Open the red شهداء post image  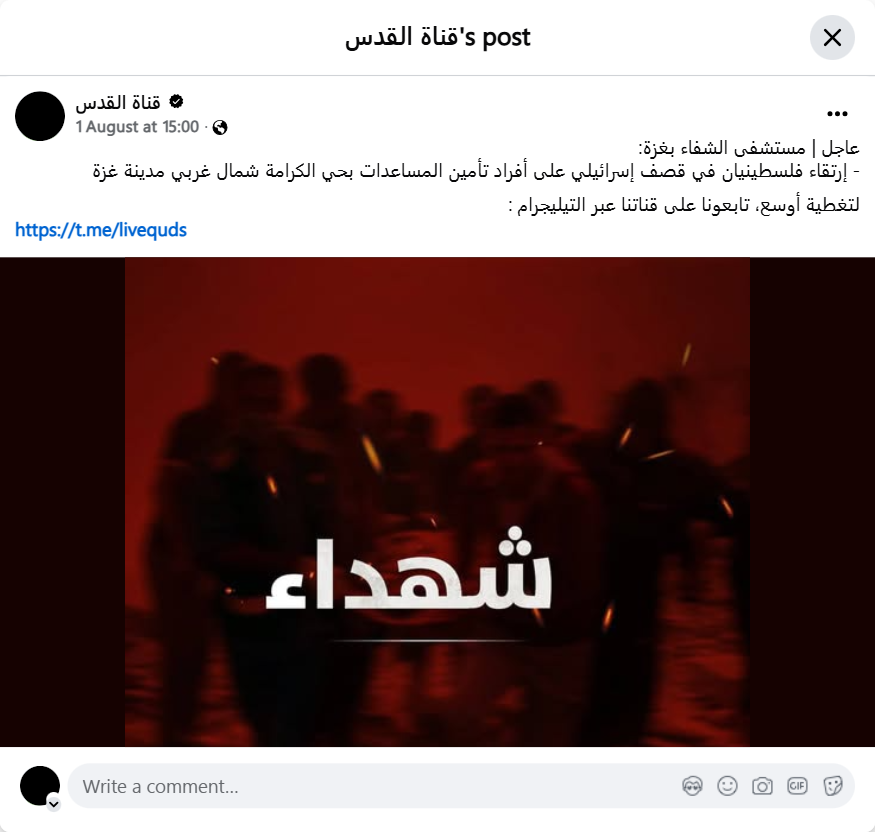pyautogui.click(x=438, y=502)
